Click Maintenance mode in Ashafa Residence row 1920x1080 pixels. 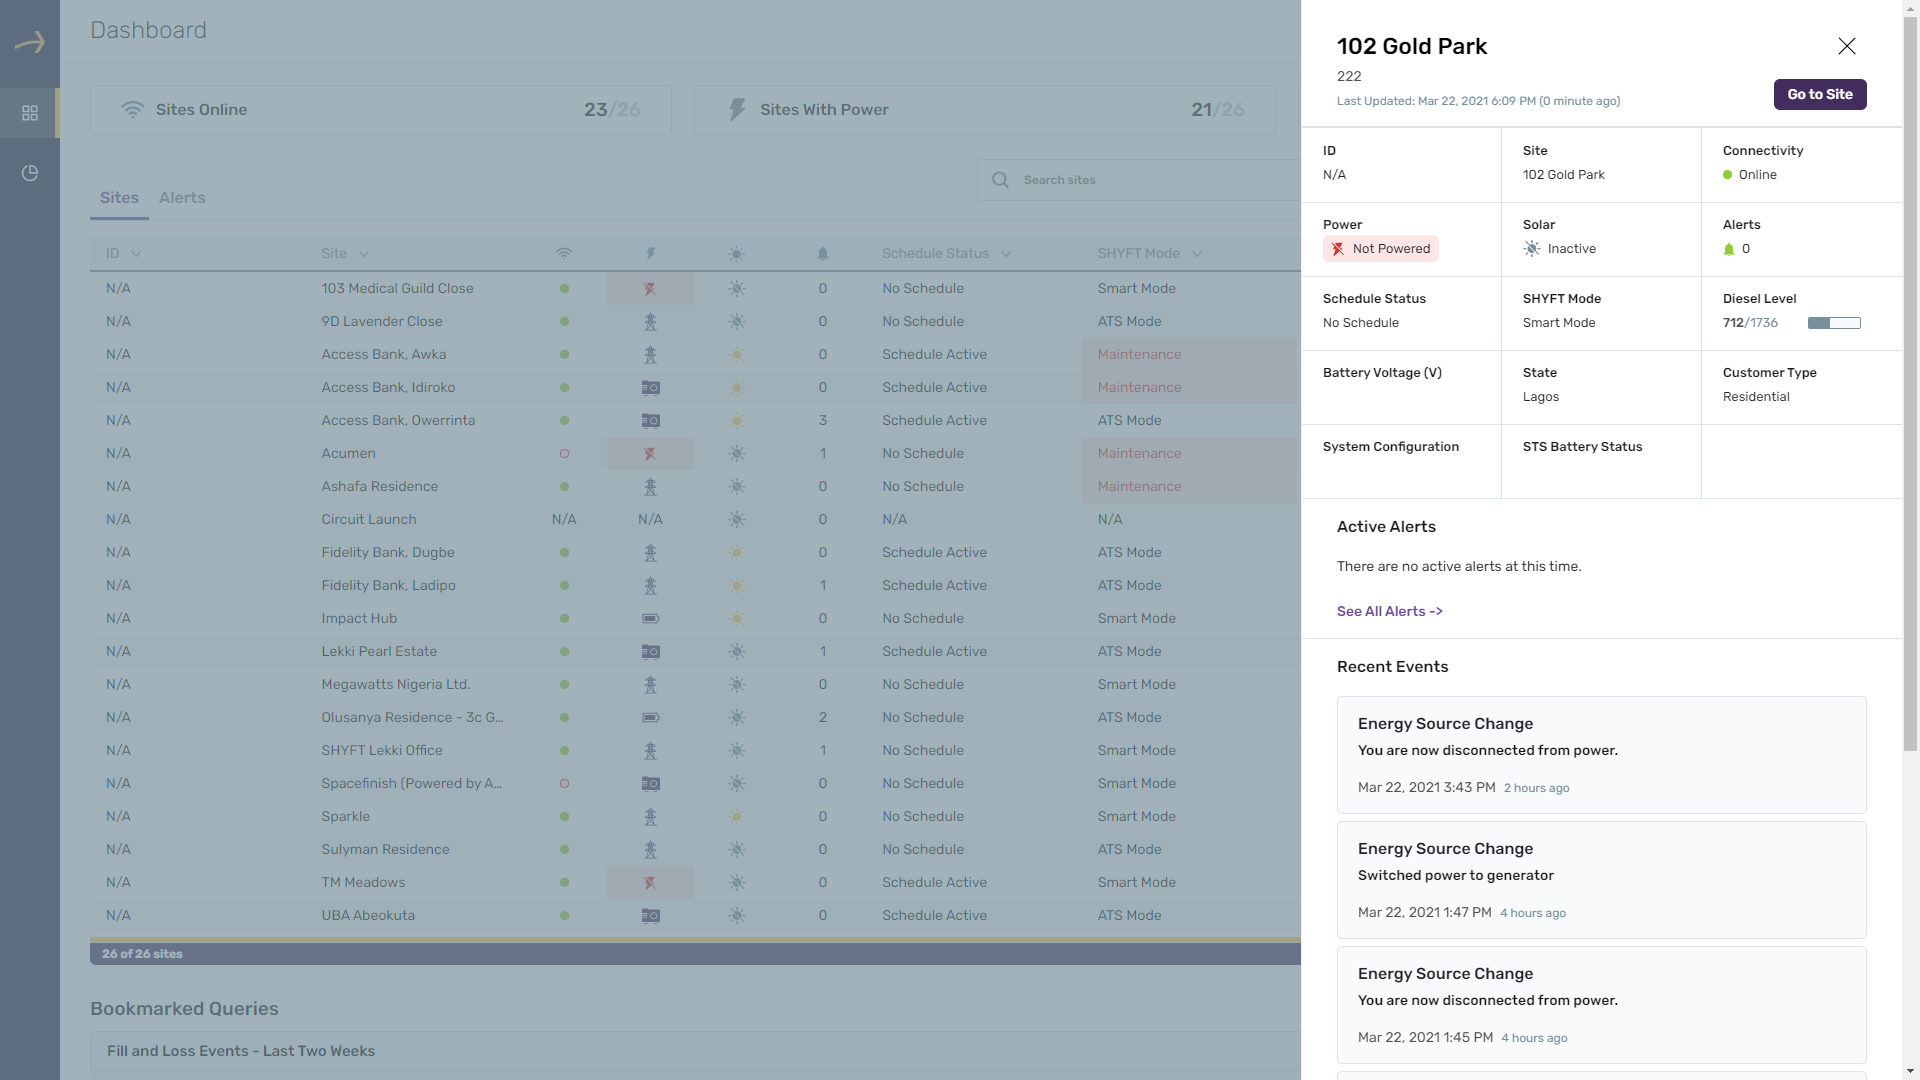click(x=1139, y=487)
